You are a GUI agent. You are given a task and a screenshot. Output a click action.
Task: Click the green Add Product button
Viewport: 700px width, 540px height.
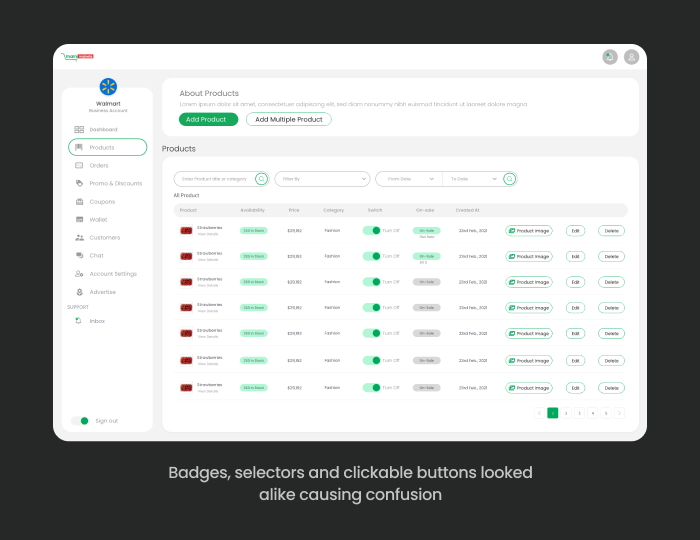coord(208,119)
